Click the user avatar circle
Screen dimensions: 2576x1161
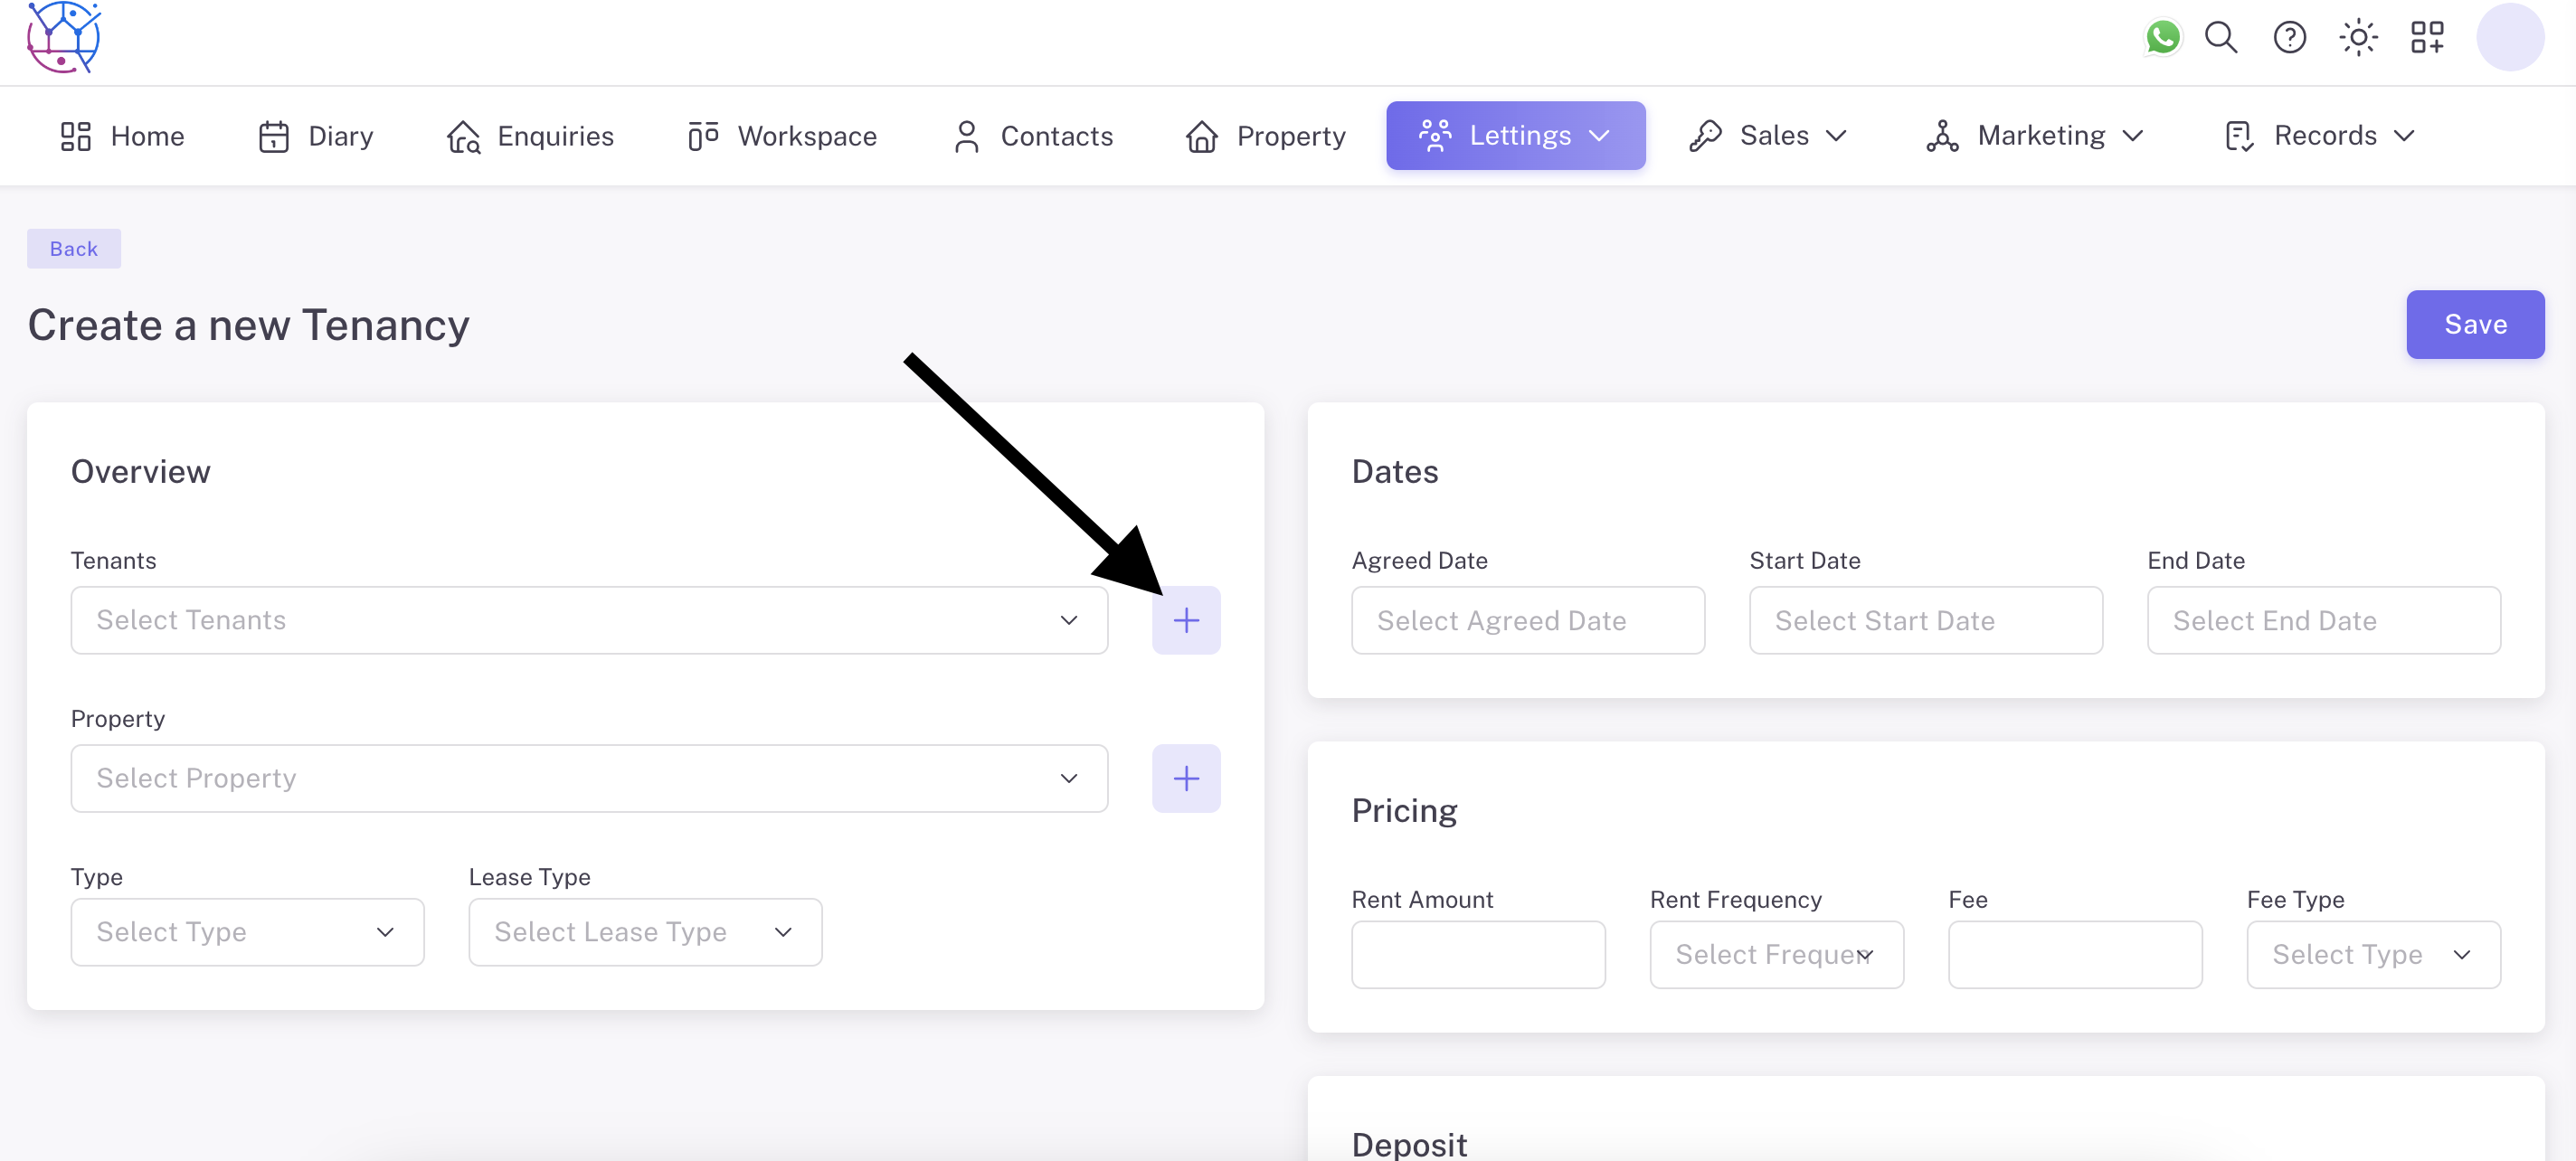coord(2509,38)
